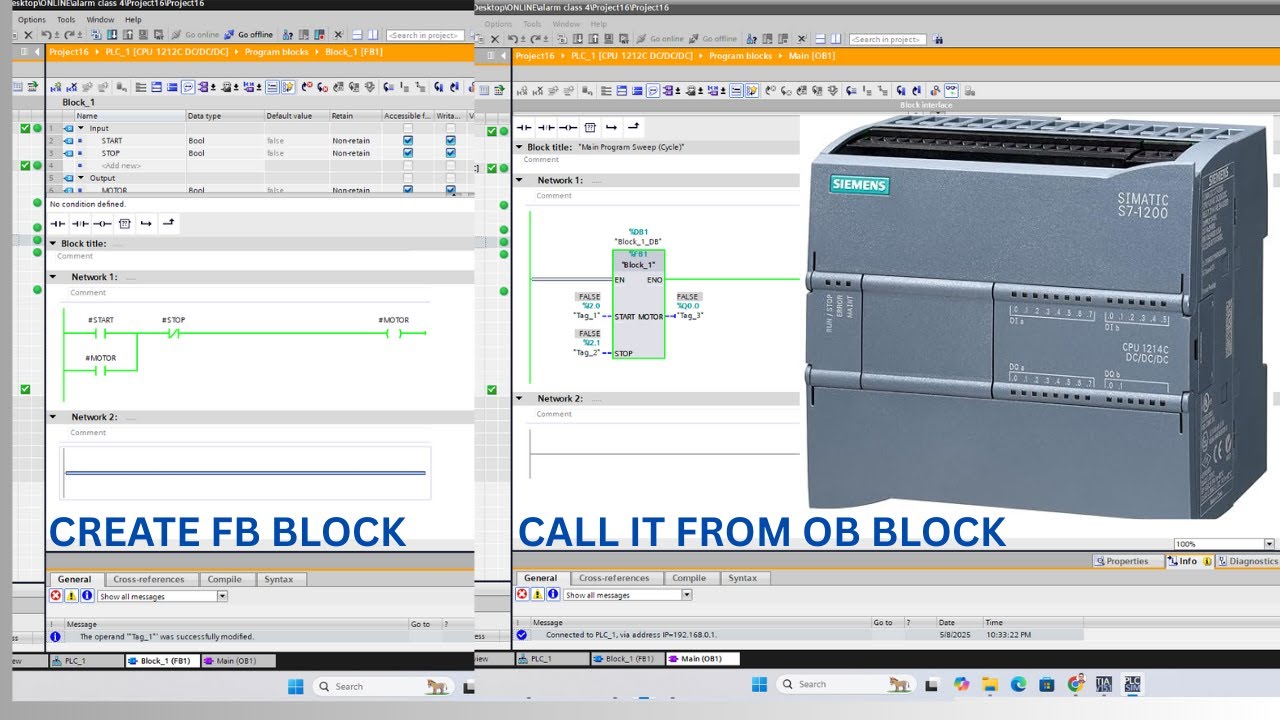Viewport: 1280px width, 720px height.
Task: Normally closed contact icon, left Block_1 window
Action: [80, 224]
